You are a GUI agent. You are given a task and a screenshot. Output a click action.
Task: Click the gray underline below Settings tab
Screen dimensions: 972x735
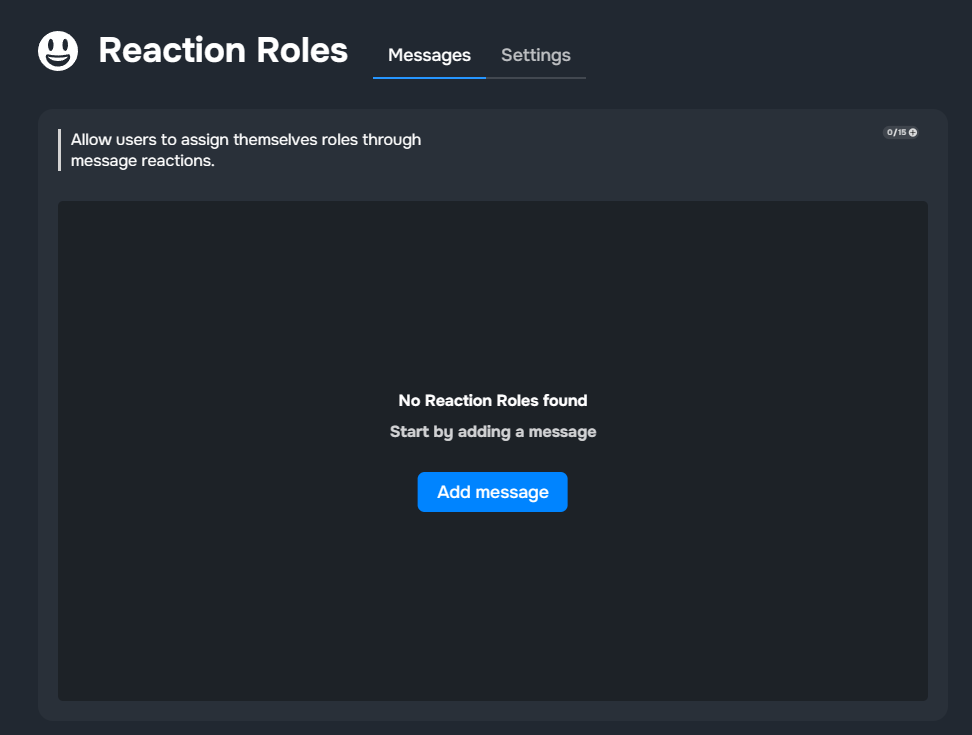click(x=536, y=77)
